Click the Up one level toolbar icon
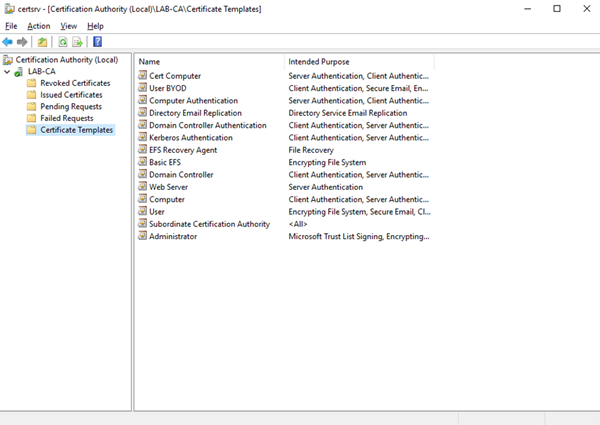This screenshot has width=600, height=425. (42, 42)
